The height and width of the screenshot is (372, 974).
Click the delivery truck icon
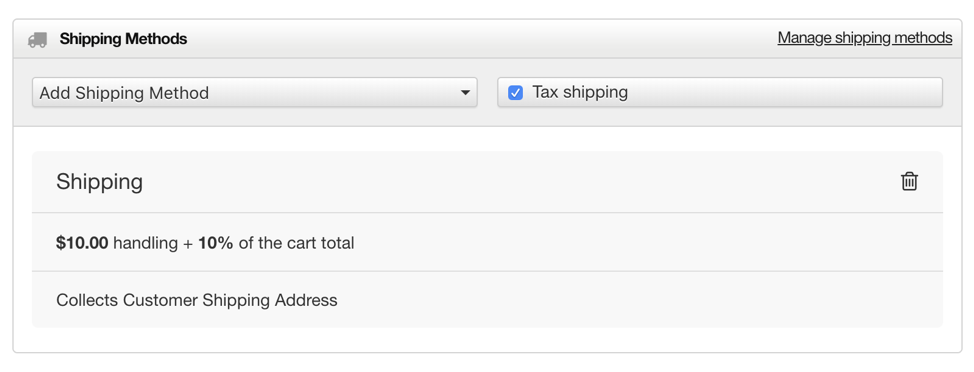[37, 40]
